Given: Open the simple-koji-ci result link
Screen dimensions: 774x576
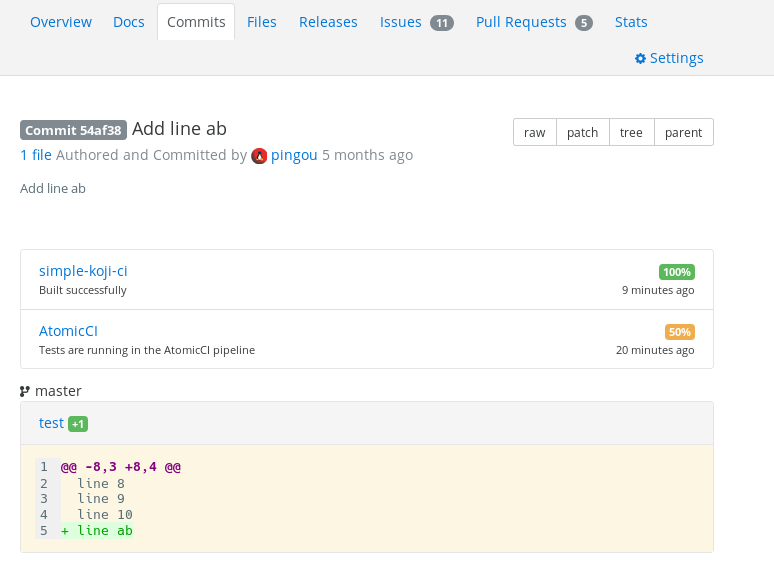Looking at the screenshot, I should 83,271.
